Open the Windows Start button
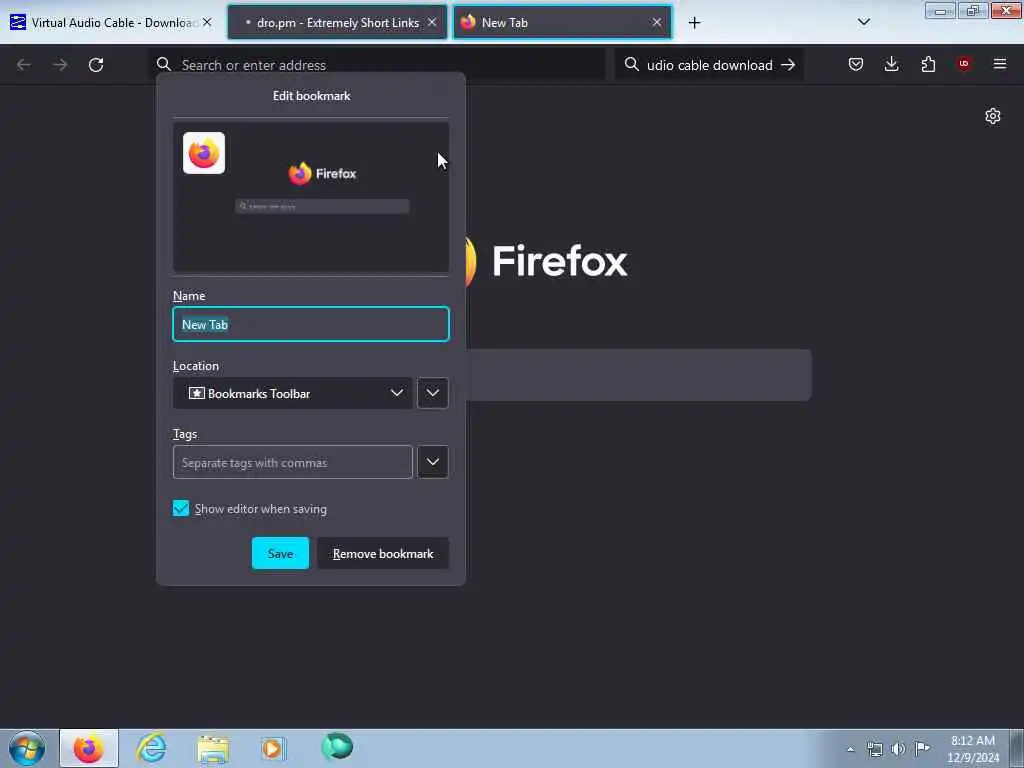 (x=27, y=748)
